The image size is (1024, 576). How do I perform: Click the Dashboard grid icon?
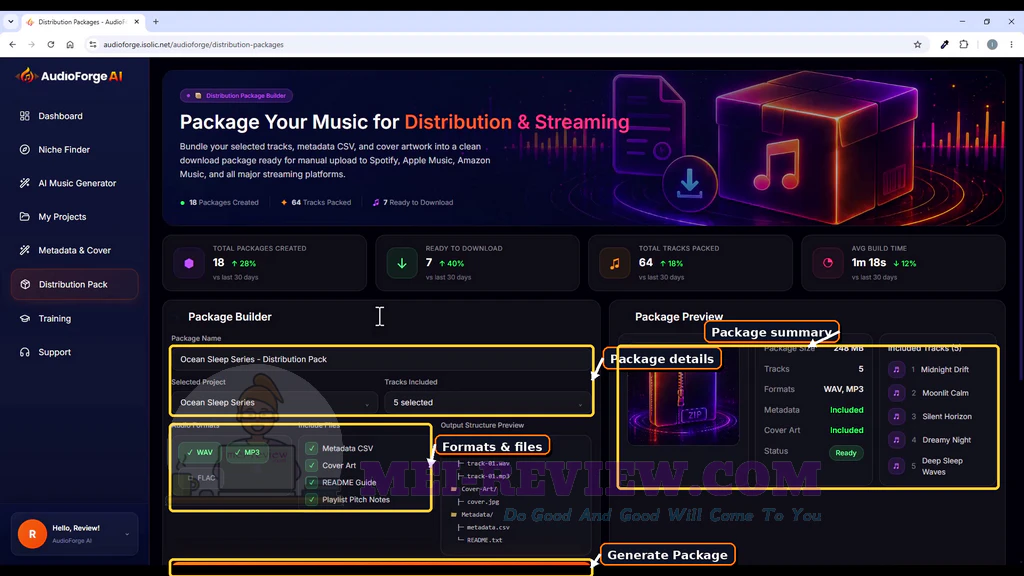pos(25,116)
